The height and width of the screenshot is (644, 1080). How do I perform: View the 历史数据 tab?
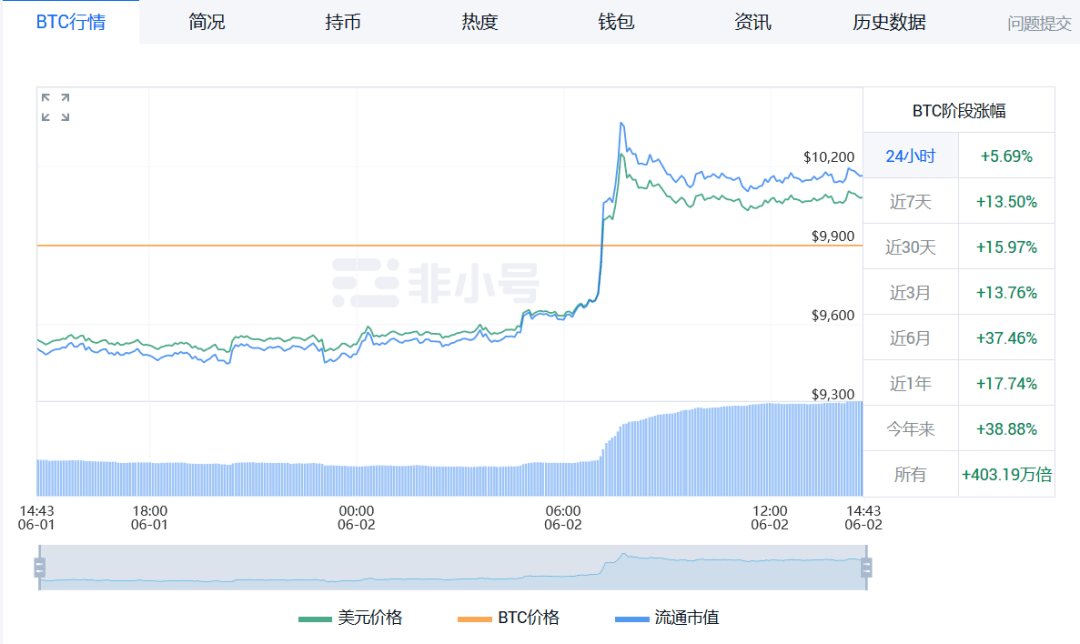click(x=889, y=22)
